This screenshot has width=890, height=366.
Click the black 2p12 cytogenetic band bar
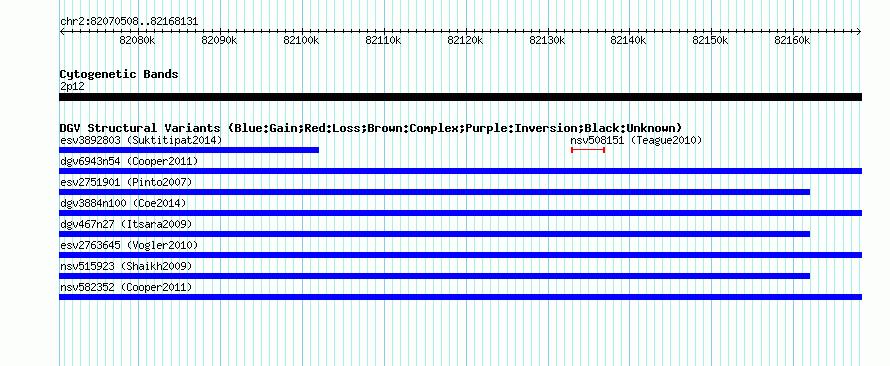tap(460, 97)
